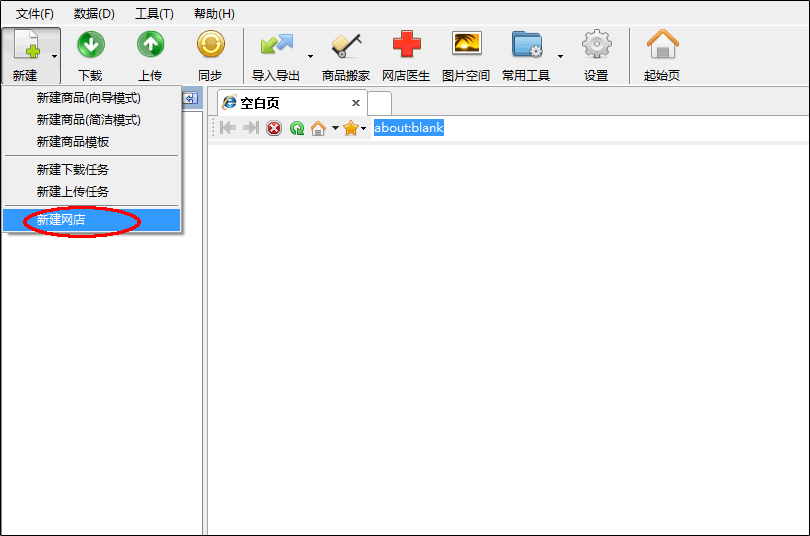This screenshot has width=810, height=536.
Task: Click the browser home icon
Action: pyautogui.click(x=318, y=128)
